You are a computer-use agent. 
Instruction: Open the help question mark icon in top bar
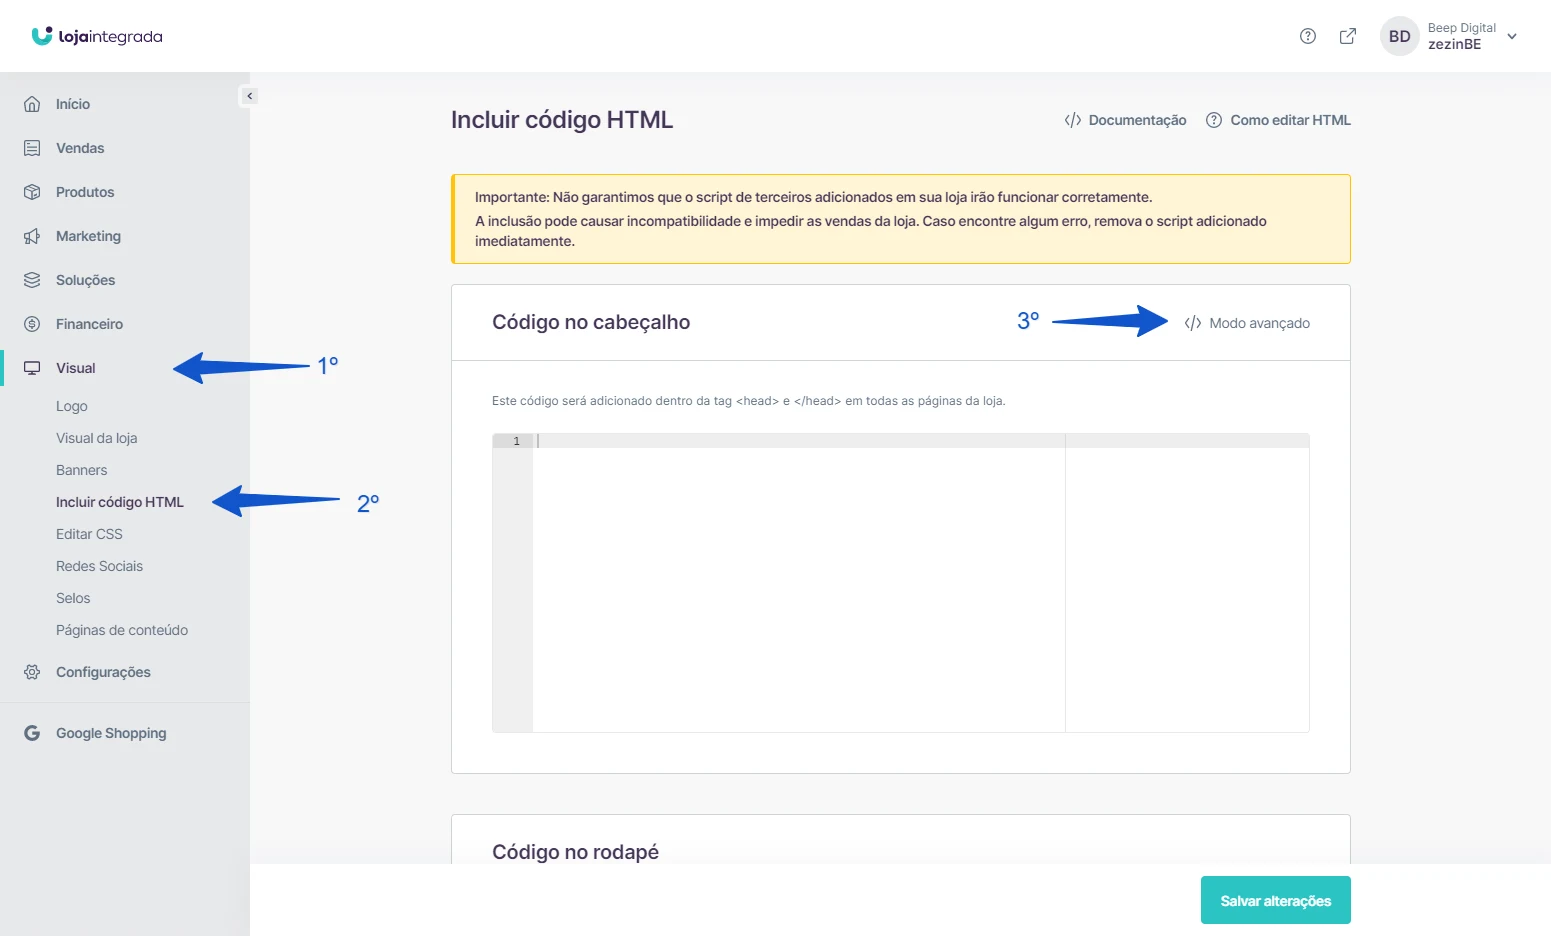(x=1307, y=36)
